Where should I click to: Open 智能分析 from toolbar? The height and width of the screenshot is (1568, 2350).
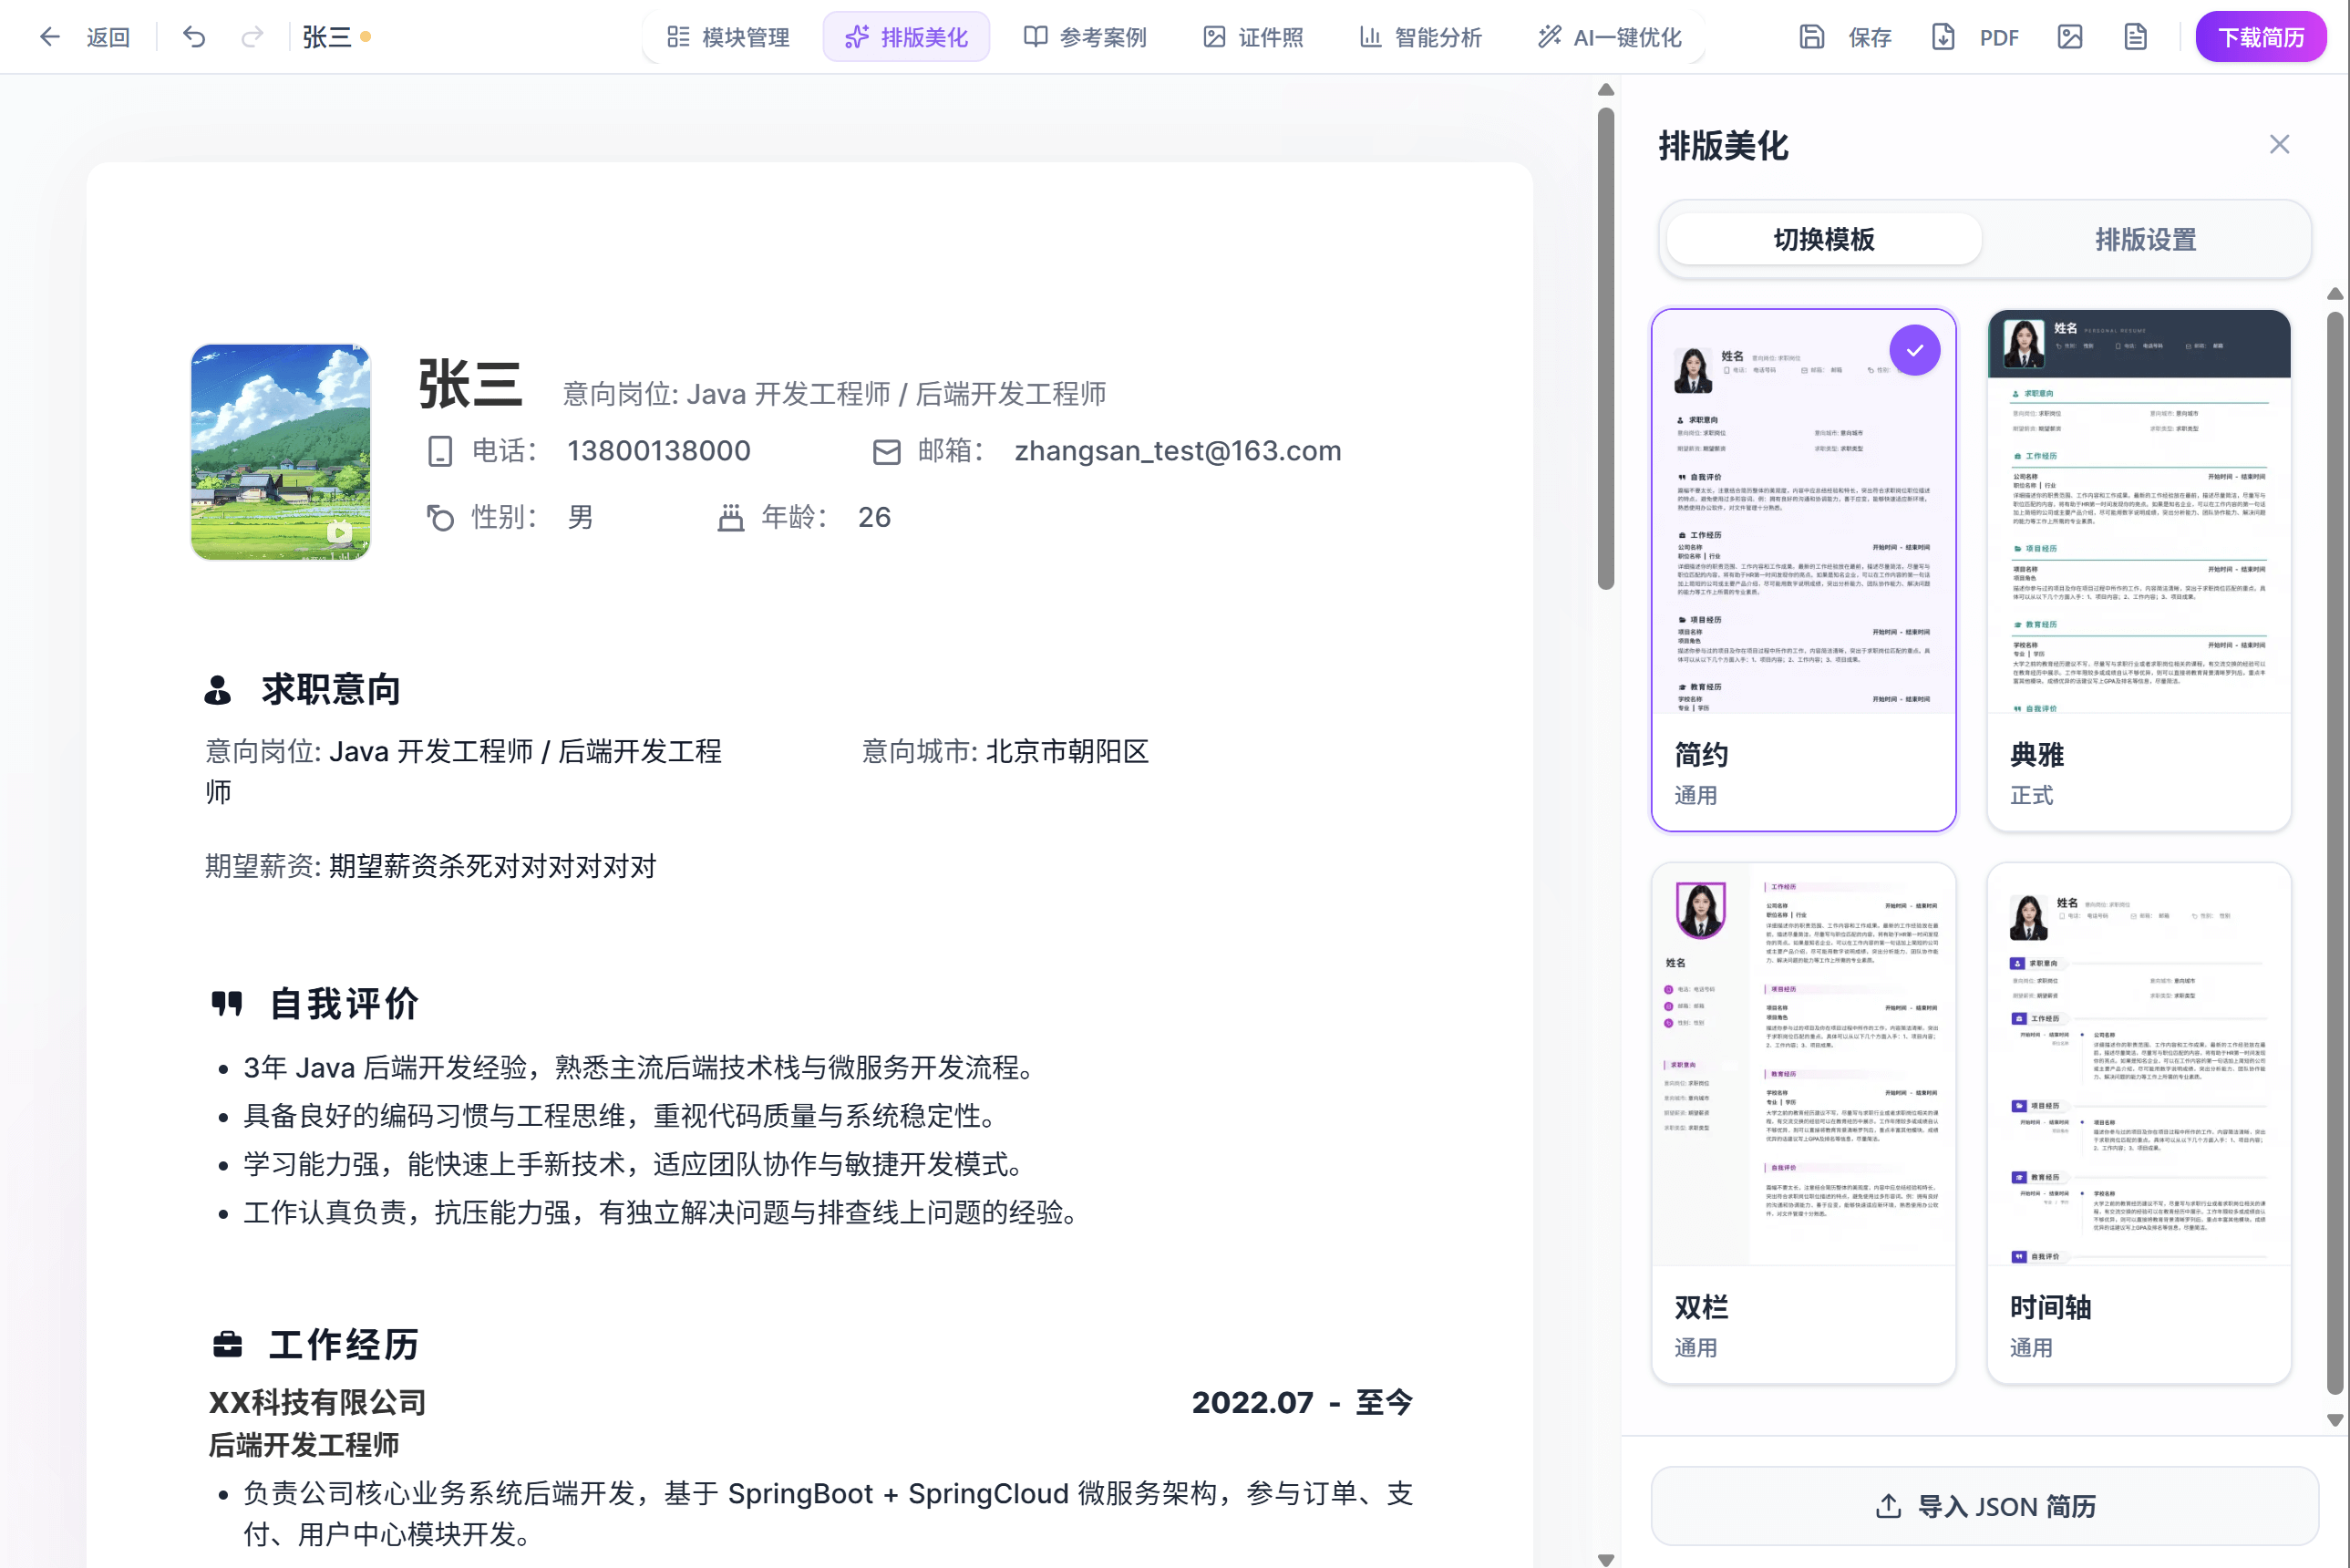click(1420, 37)
